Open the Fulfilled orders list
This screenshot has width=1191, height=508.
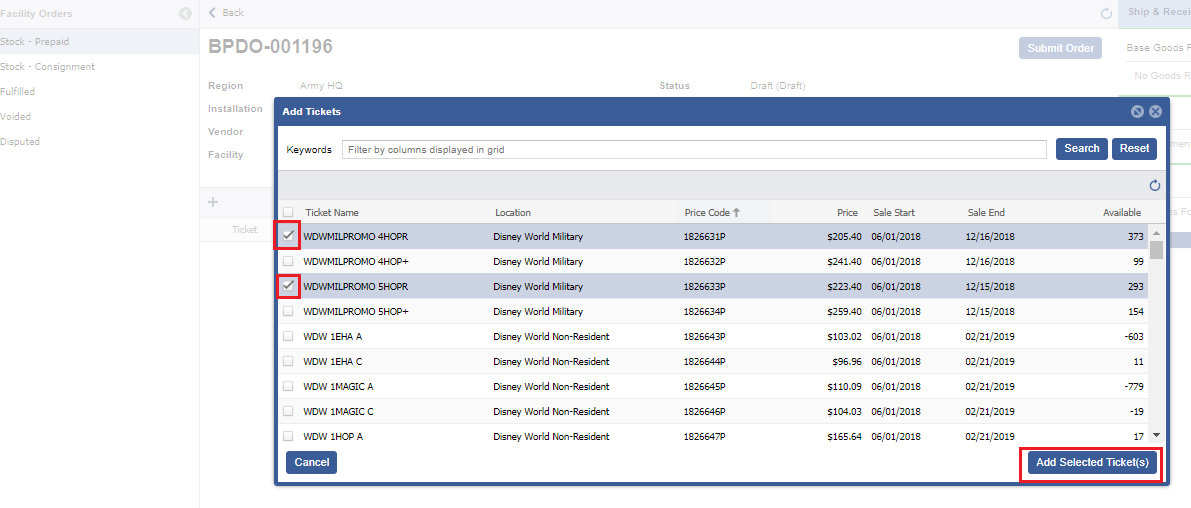[18, 92]
